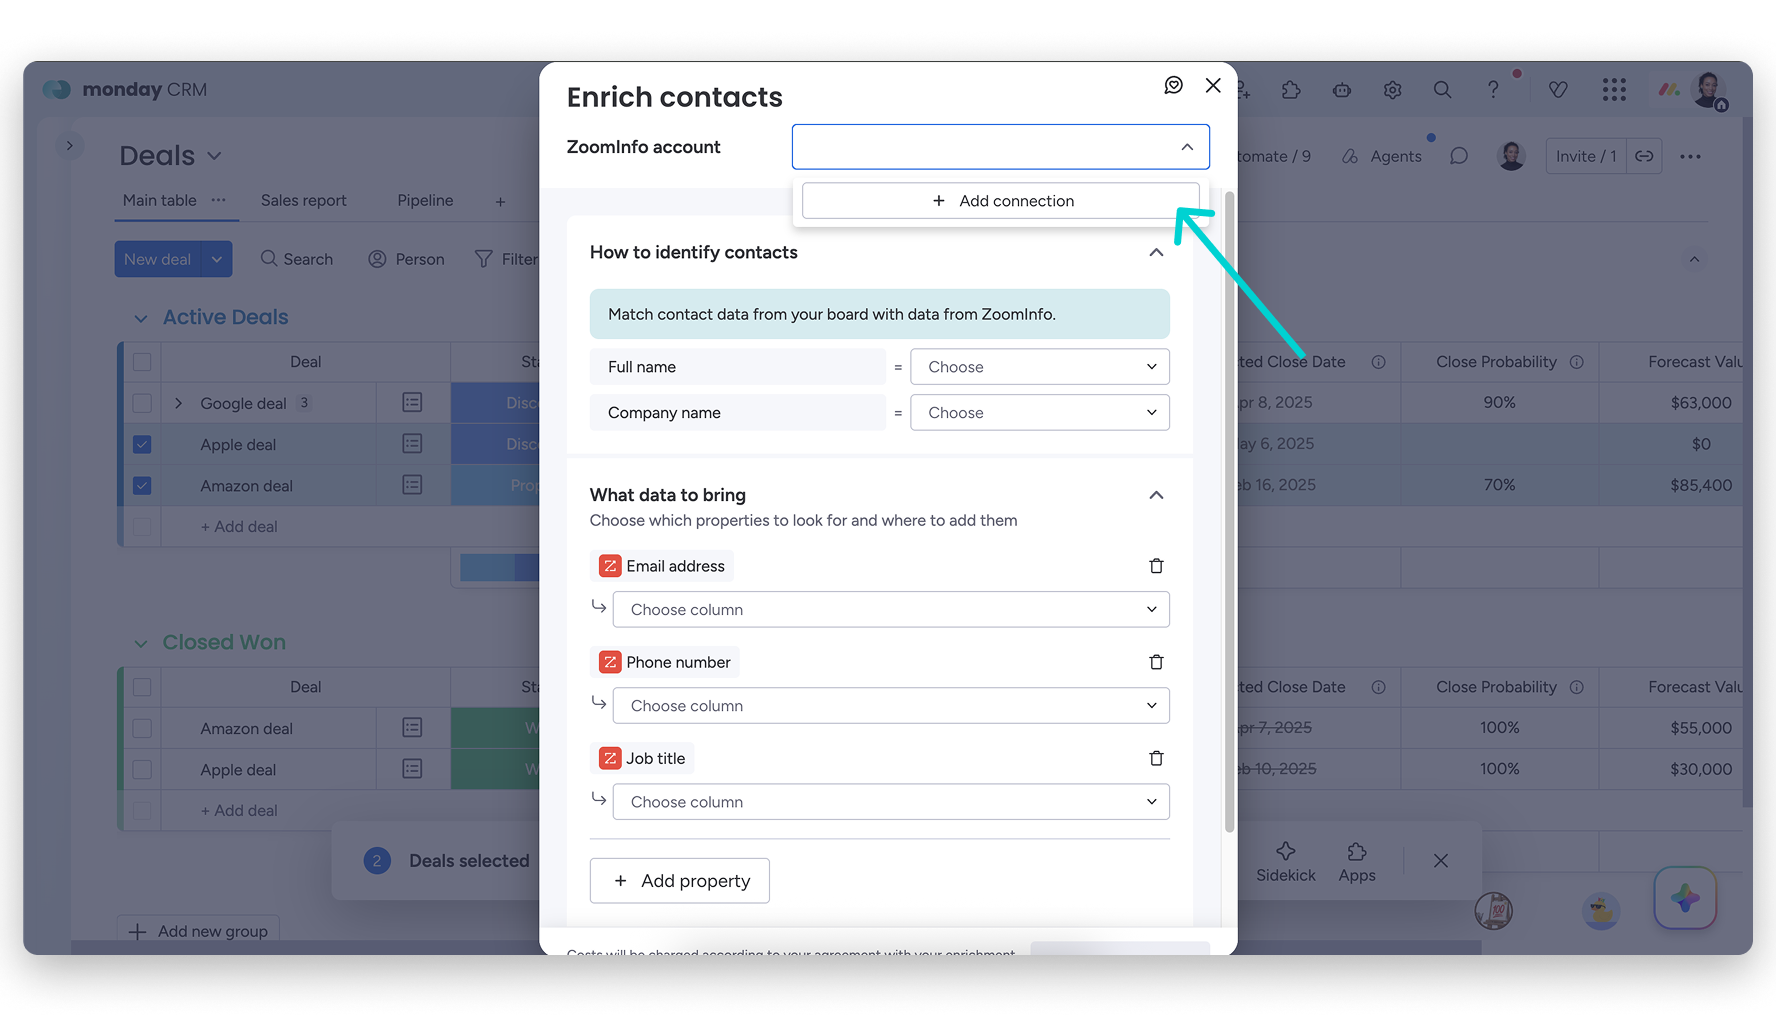
Task: Collapse the Active Deals group
Action: 141,318
